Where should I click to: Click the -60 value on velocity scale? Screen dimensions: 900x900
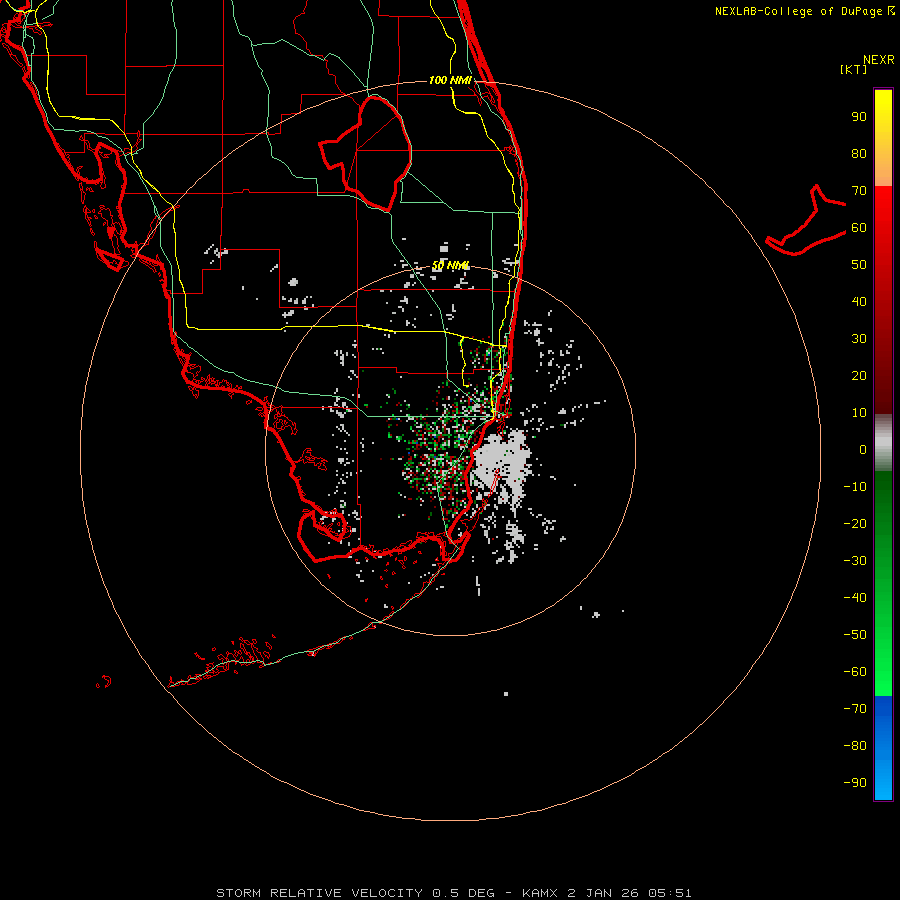[x=855, y=672]
